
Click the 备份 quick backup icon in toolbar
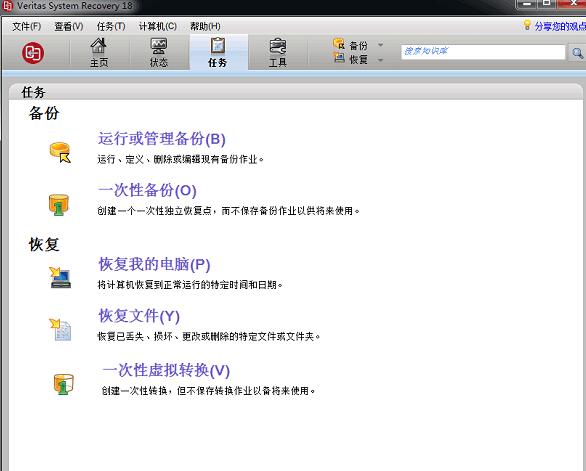[339, 44]
